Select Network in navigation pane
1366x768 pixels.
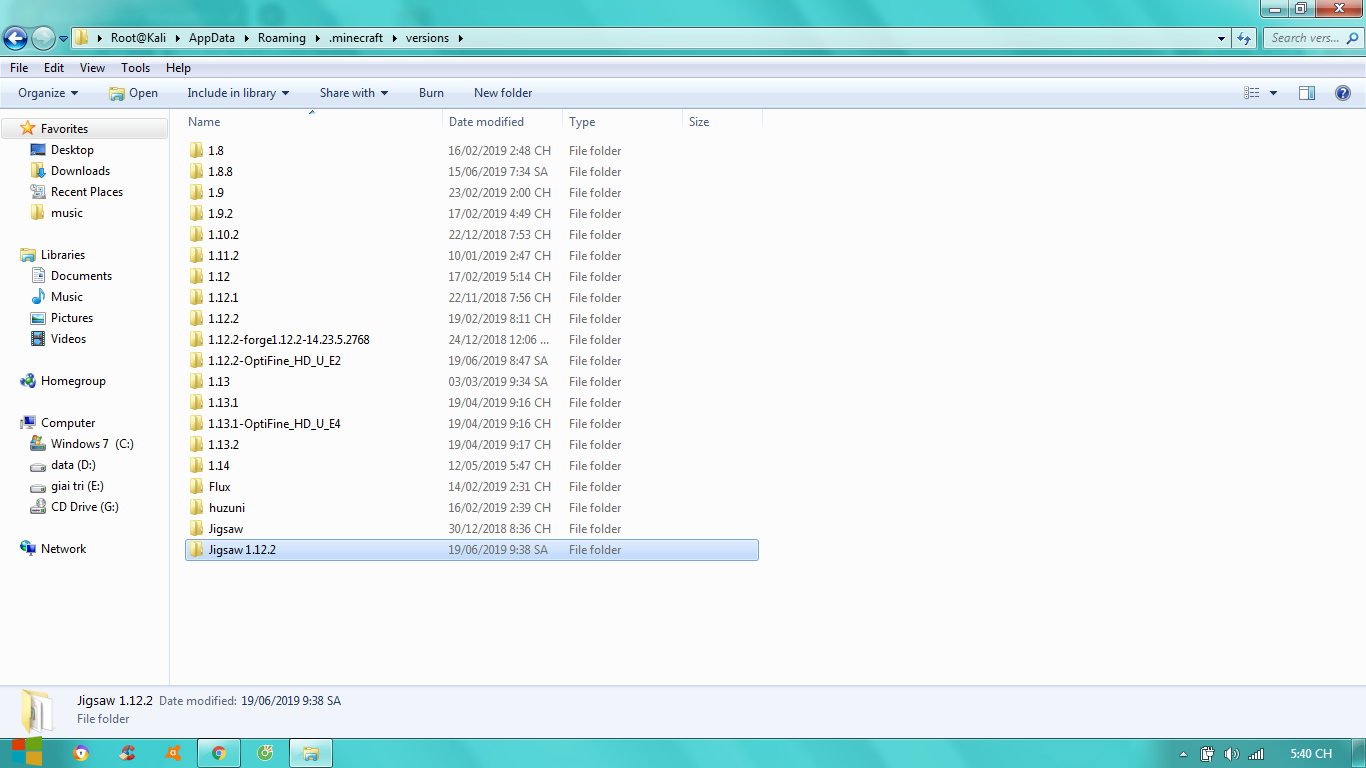click(63, 549)
